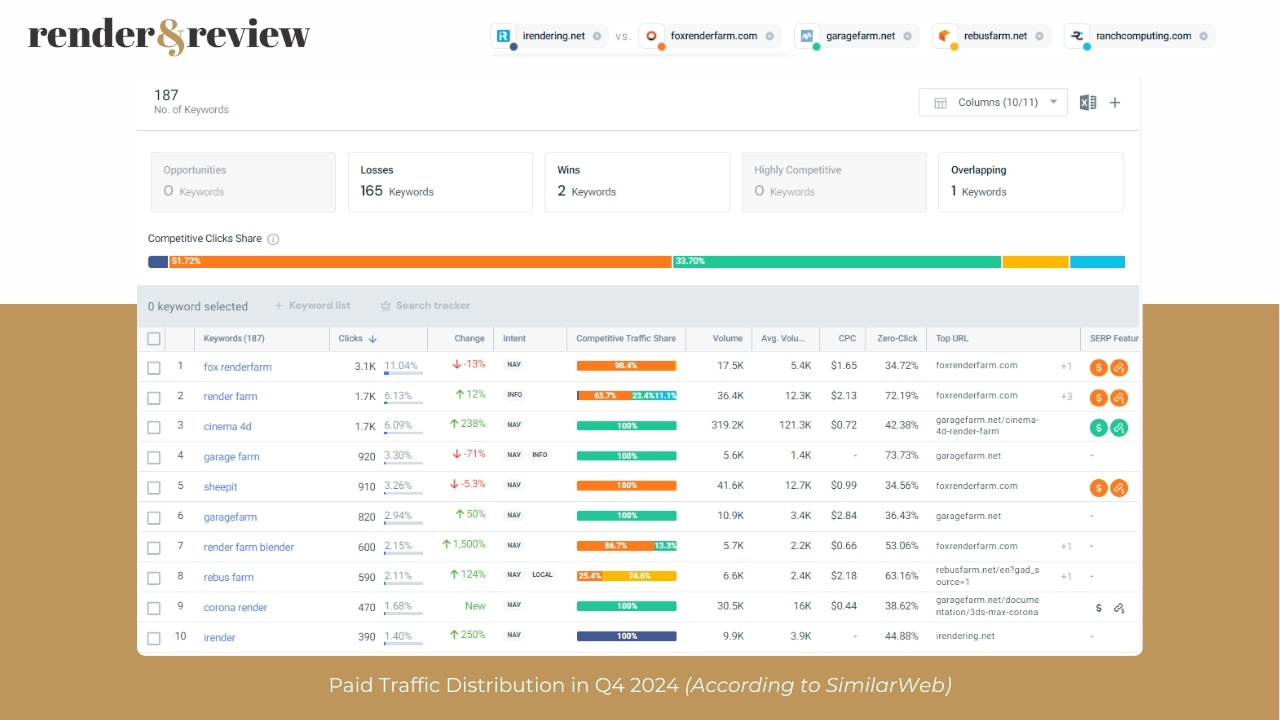Click the dollar icon in corona render row
Image resolution: width=1280 pixels, height=720 pixels.
1099,607
